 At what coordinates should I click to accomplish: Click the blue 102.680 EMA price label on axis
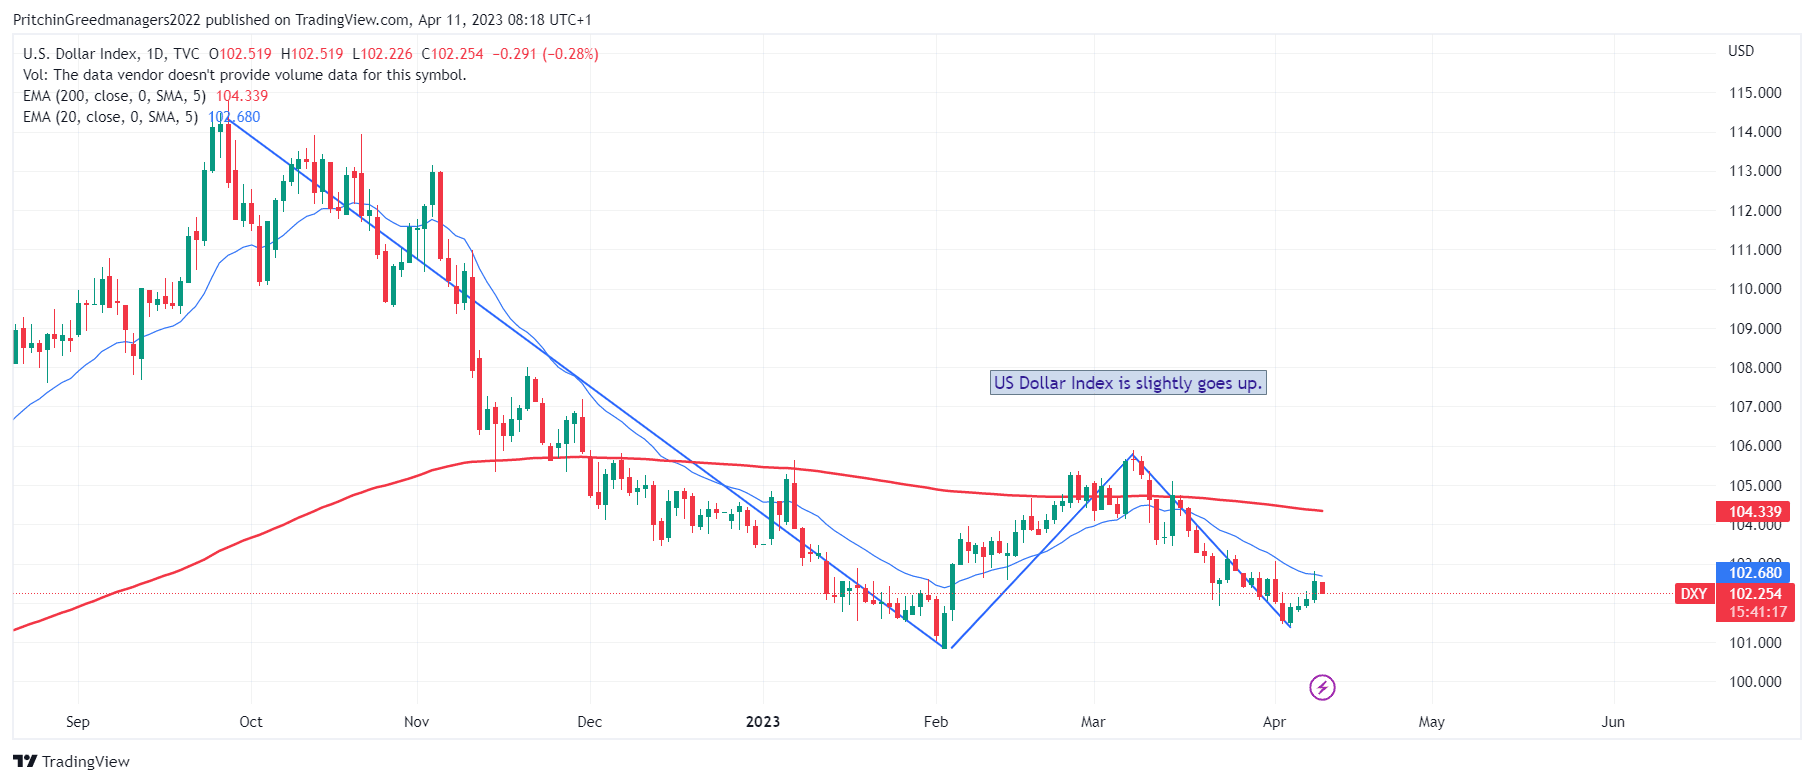coord(1755,573)
